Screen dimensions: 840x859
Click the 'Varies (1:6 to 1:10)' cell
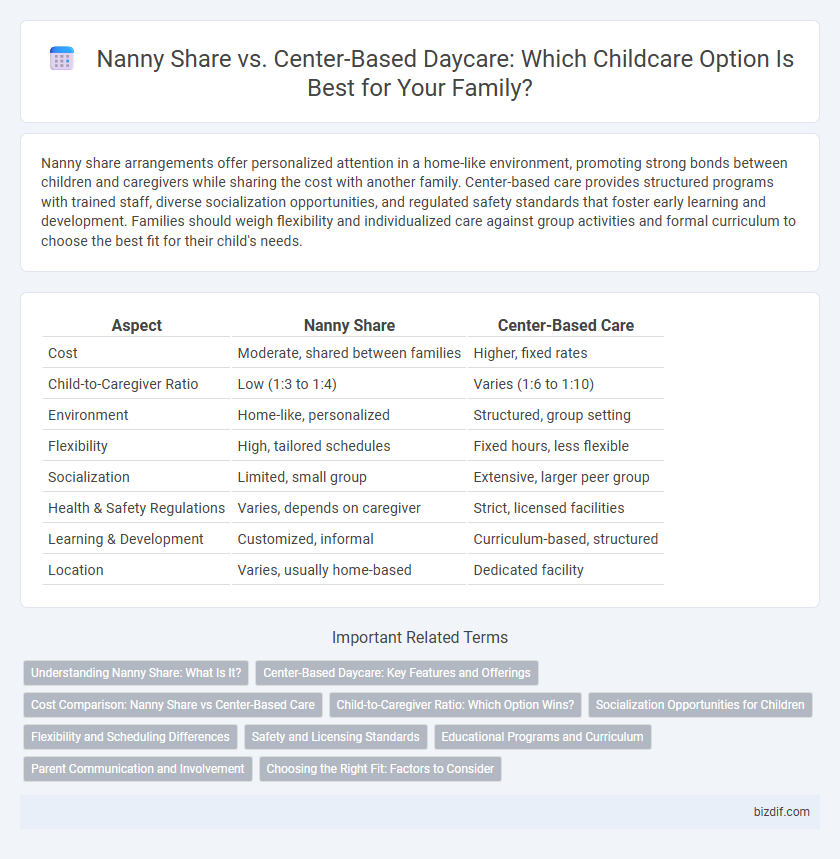click(565, 384)
